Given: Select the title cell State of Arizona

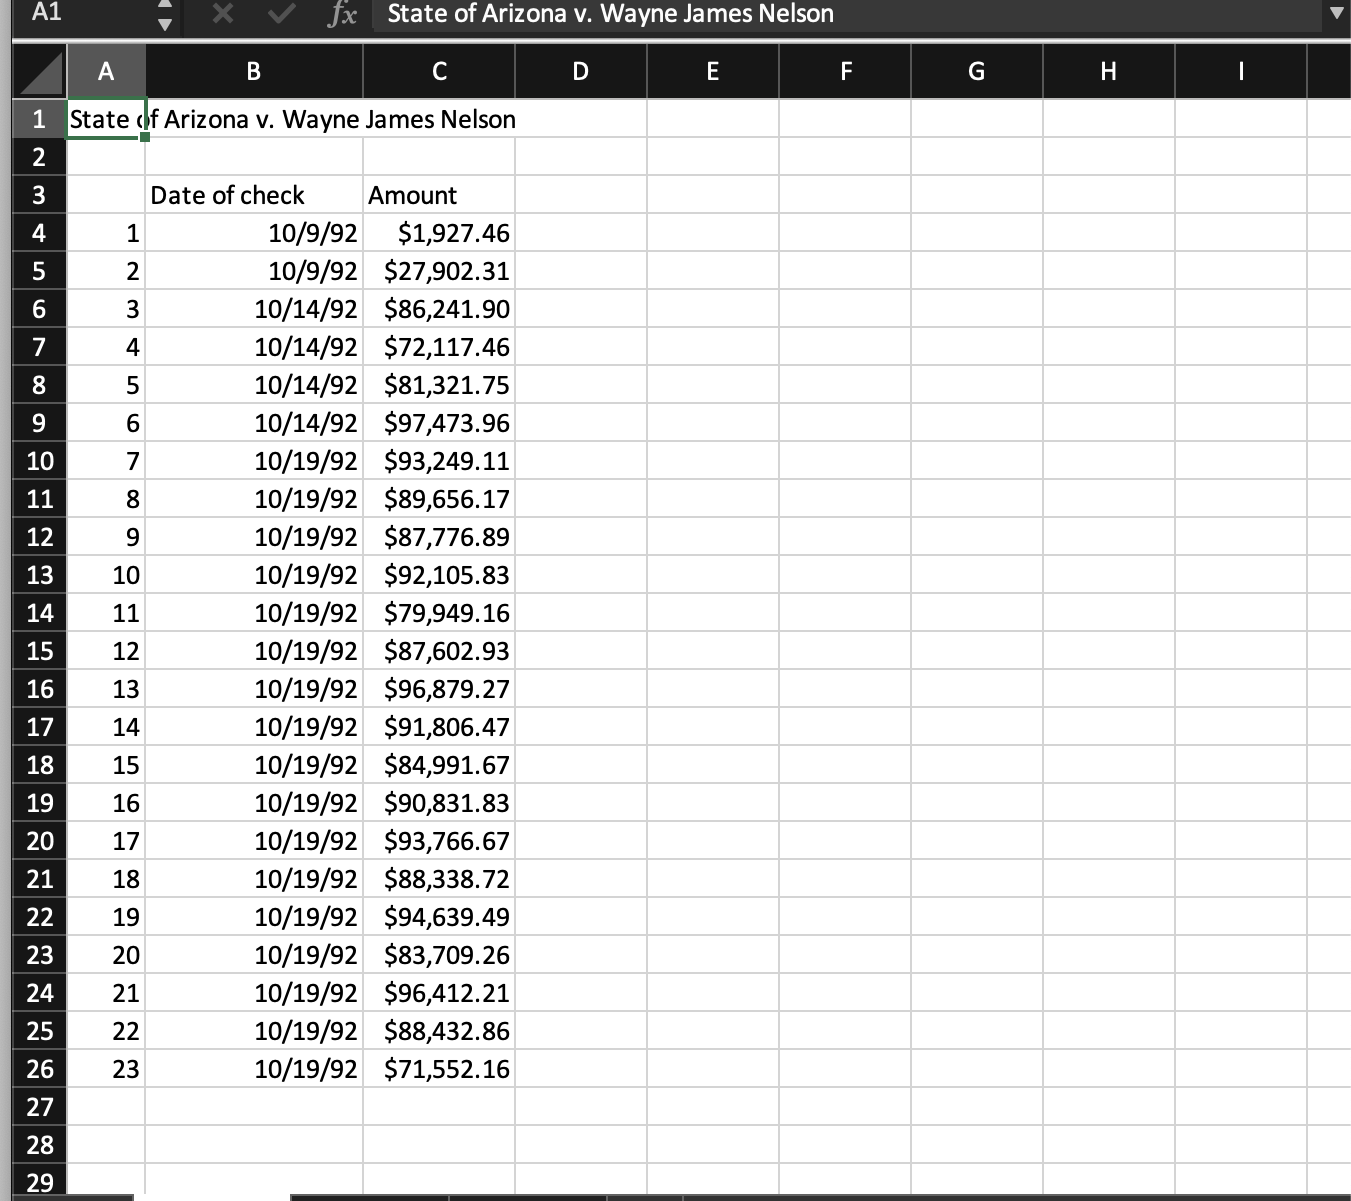Looking at the screenshot, I should [x=105, y=119].
